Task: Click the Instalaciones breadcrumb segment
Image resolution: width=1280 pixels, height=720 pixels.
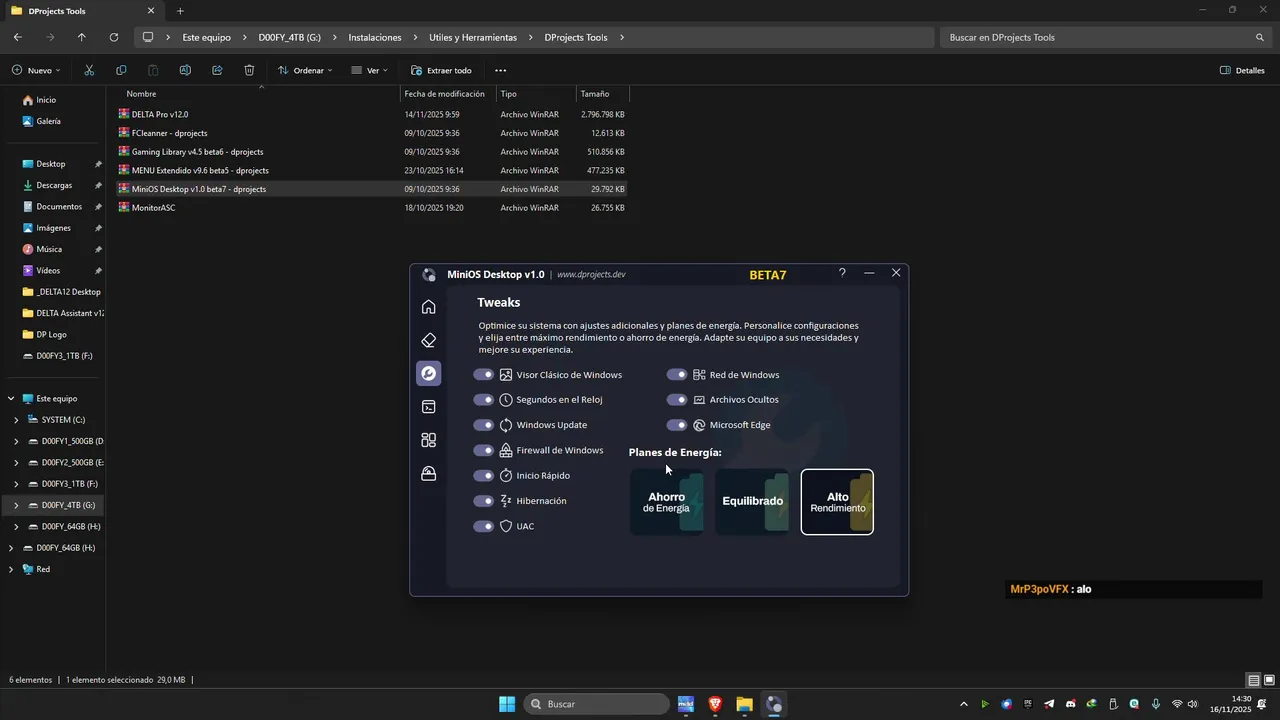Action: click(375, 37)
